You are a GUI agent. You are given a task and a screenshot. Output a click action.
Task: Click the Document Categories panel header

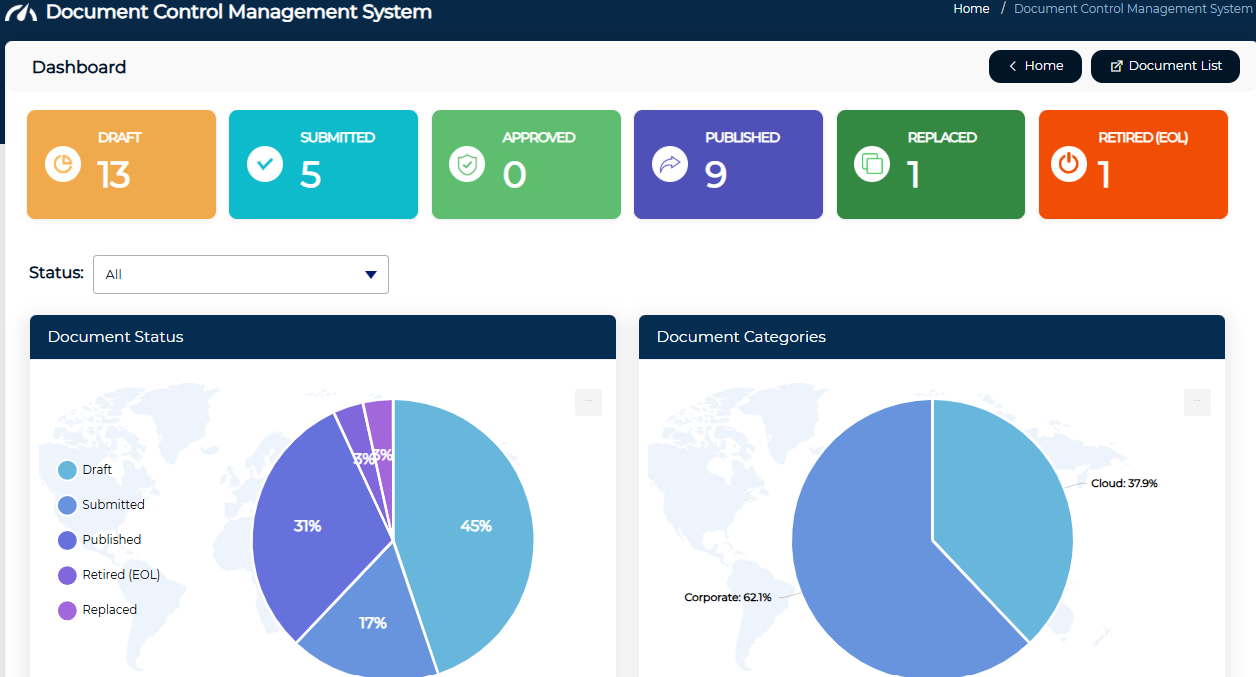coord(932,337)
